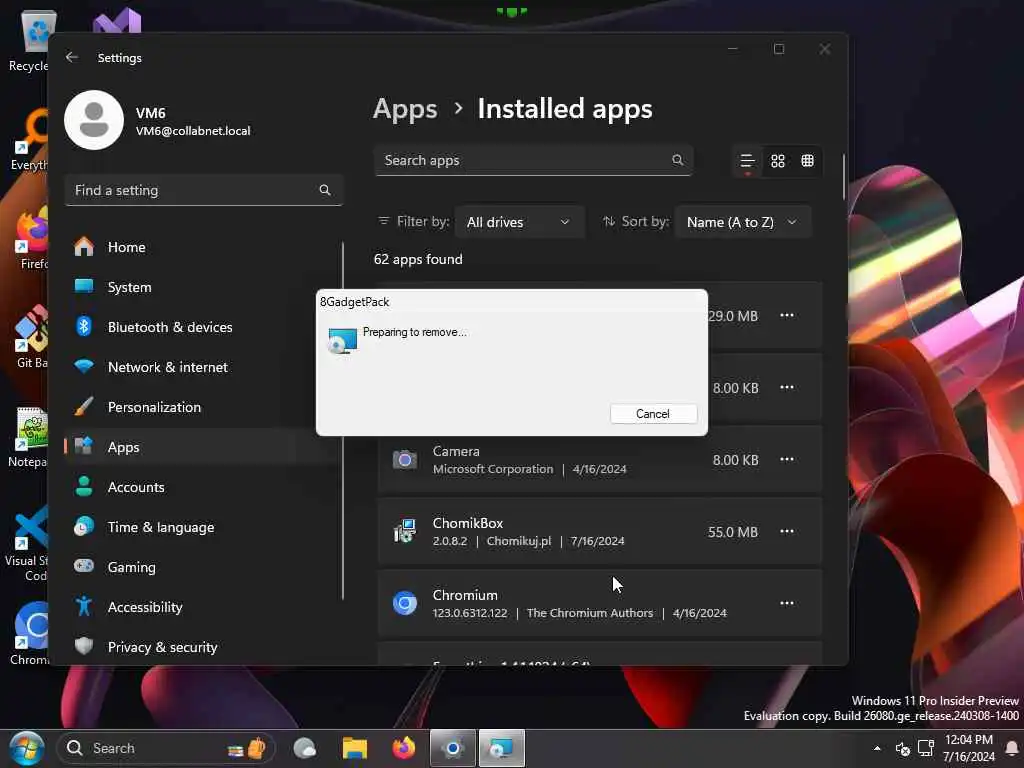Open more options for the first 8.00 KB app

click(787, 387)
